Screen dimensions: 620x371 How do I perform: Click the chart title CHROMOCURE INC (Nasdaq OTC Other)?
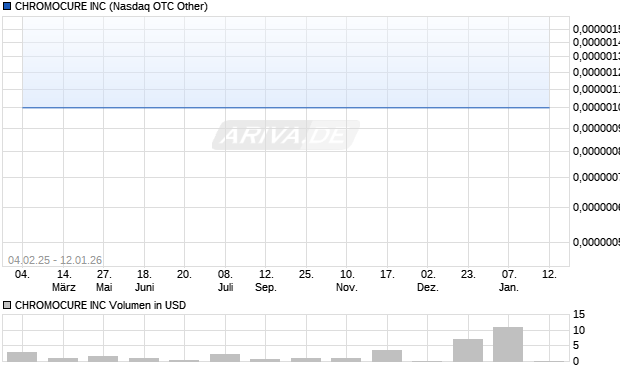click(x=111, y=6)
